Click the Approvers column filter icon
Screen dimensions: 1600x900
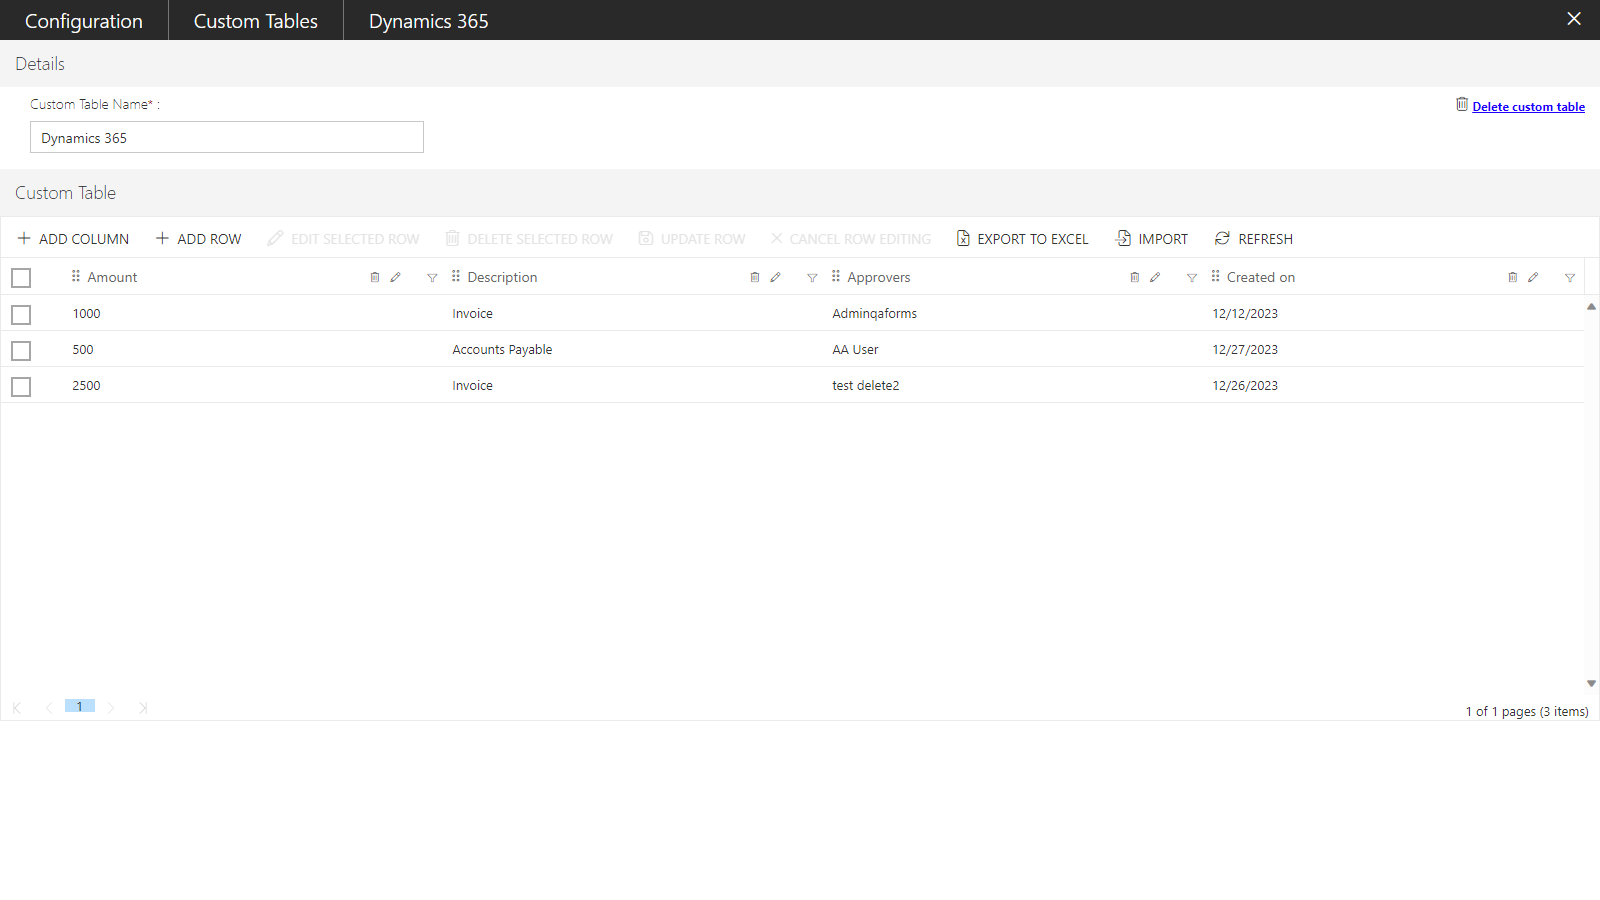(1191, 278)
